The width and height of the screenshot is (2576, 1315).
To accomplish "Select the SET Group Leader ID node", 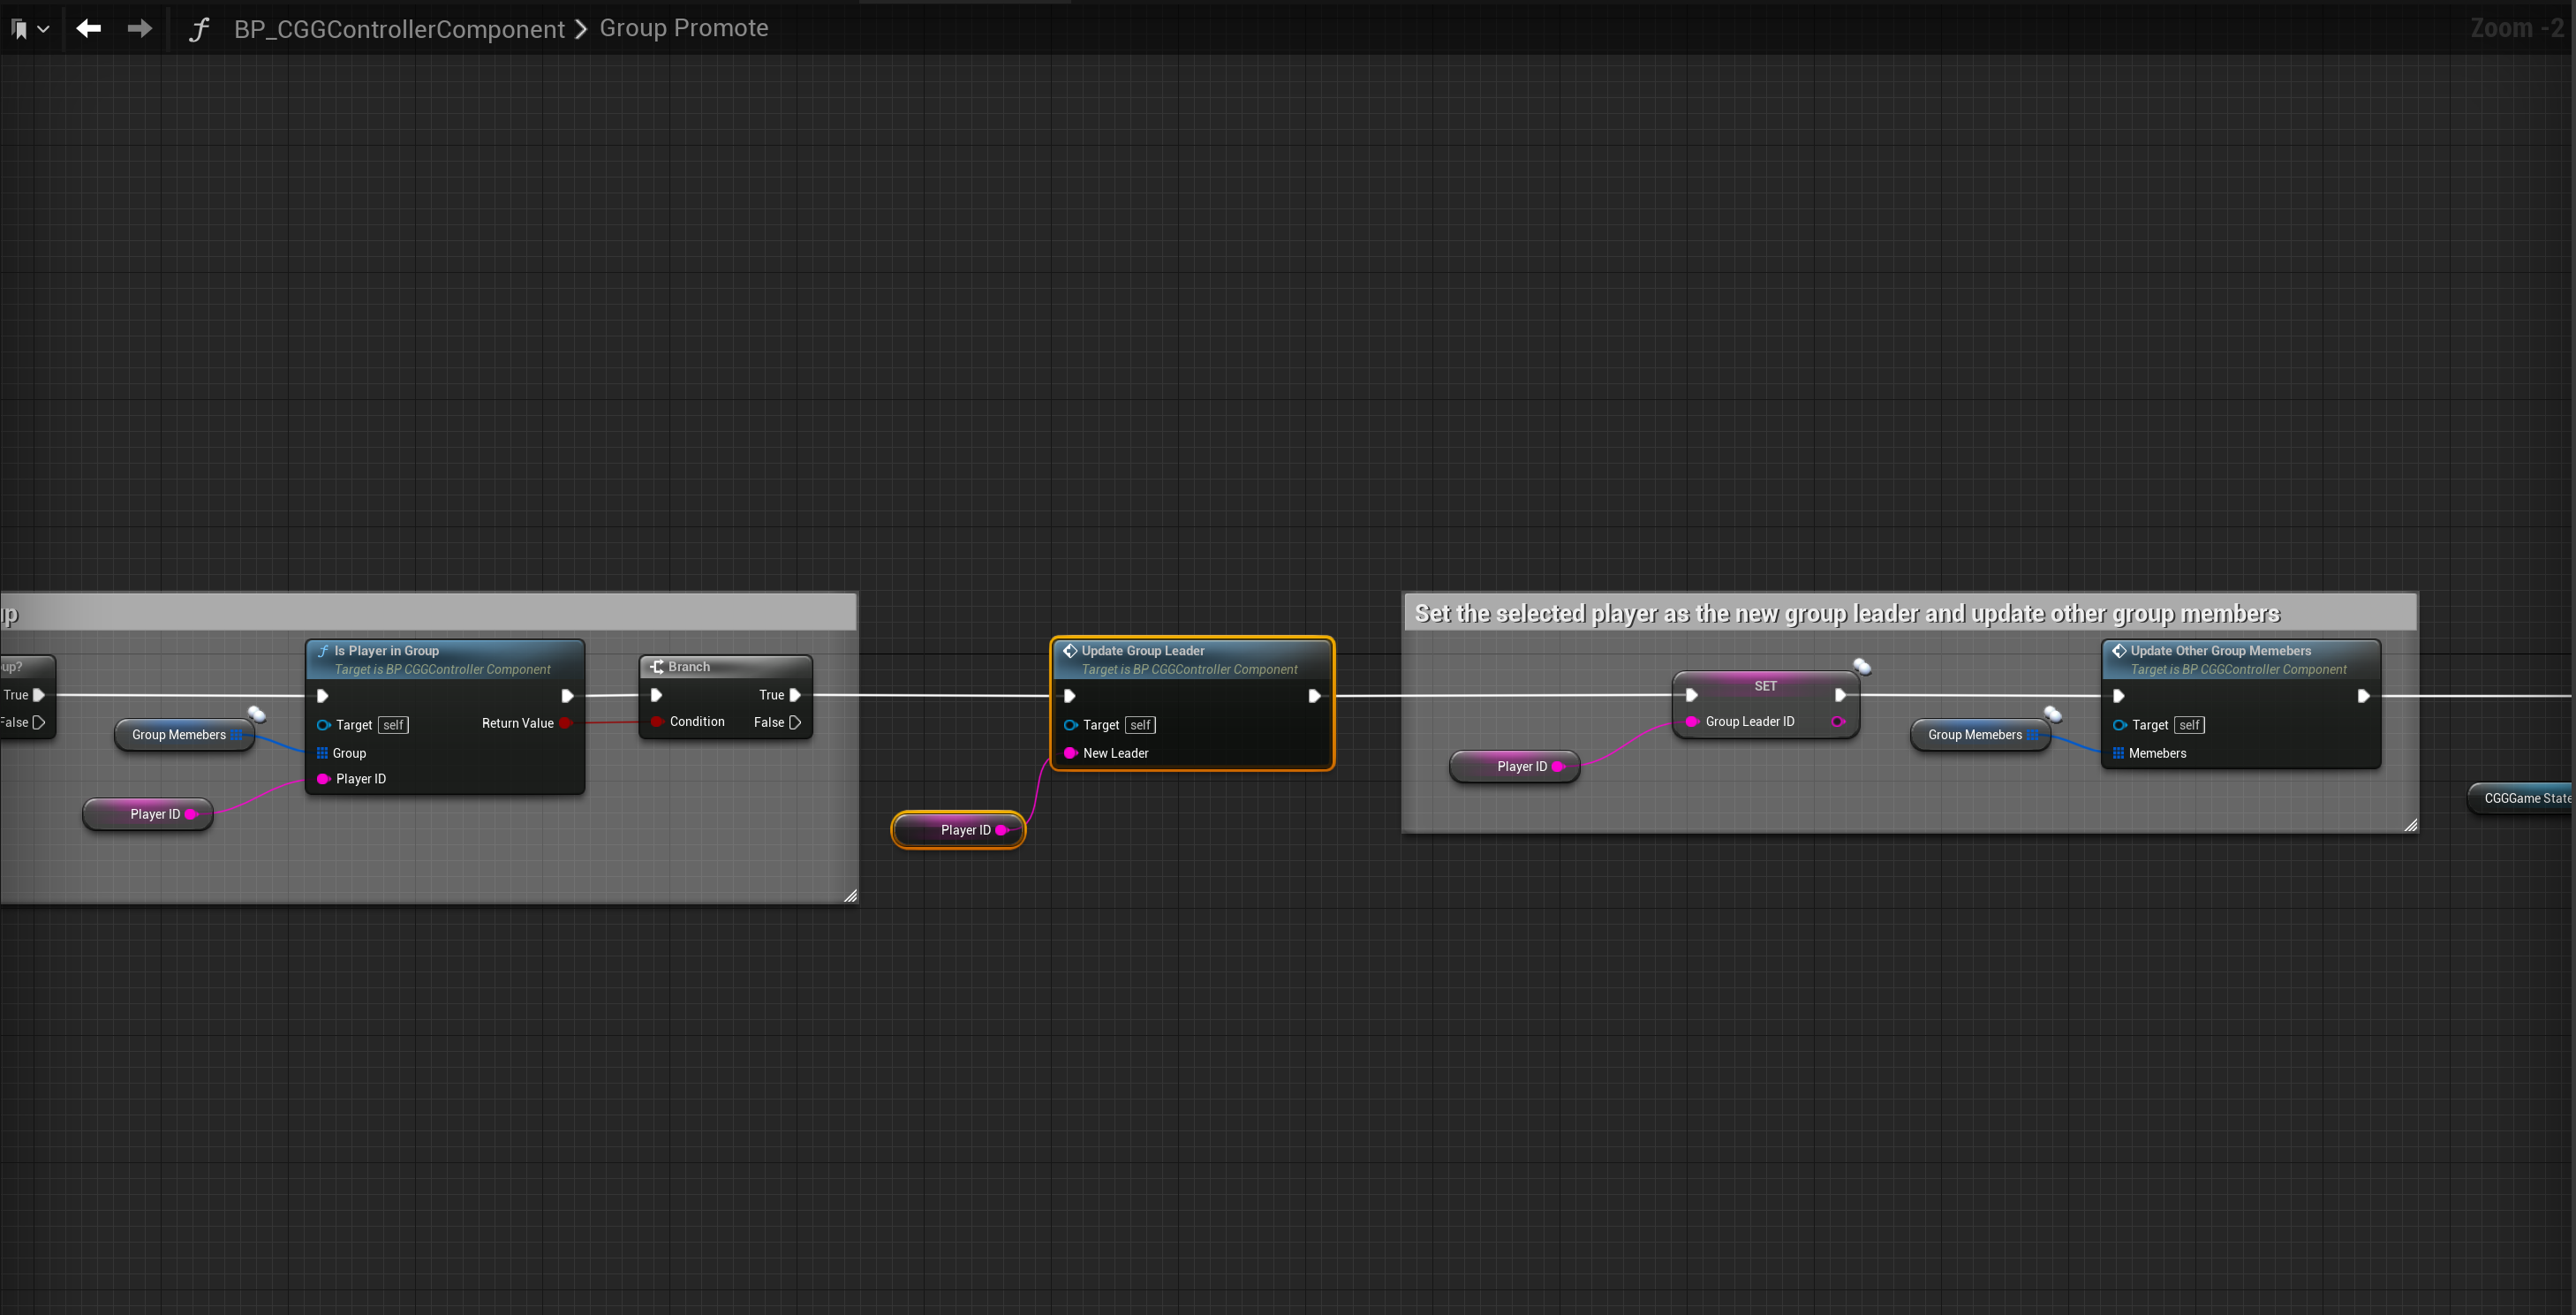I will click(x=1764, y=686).
